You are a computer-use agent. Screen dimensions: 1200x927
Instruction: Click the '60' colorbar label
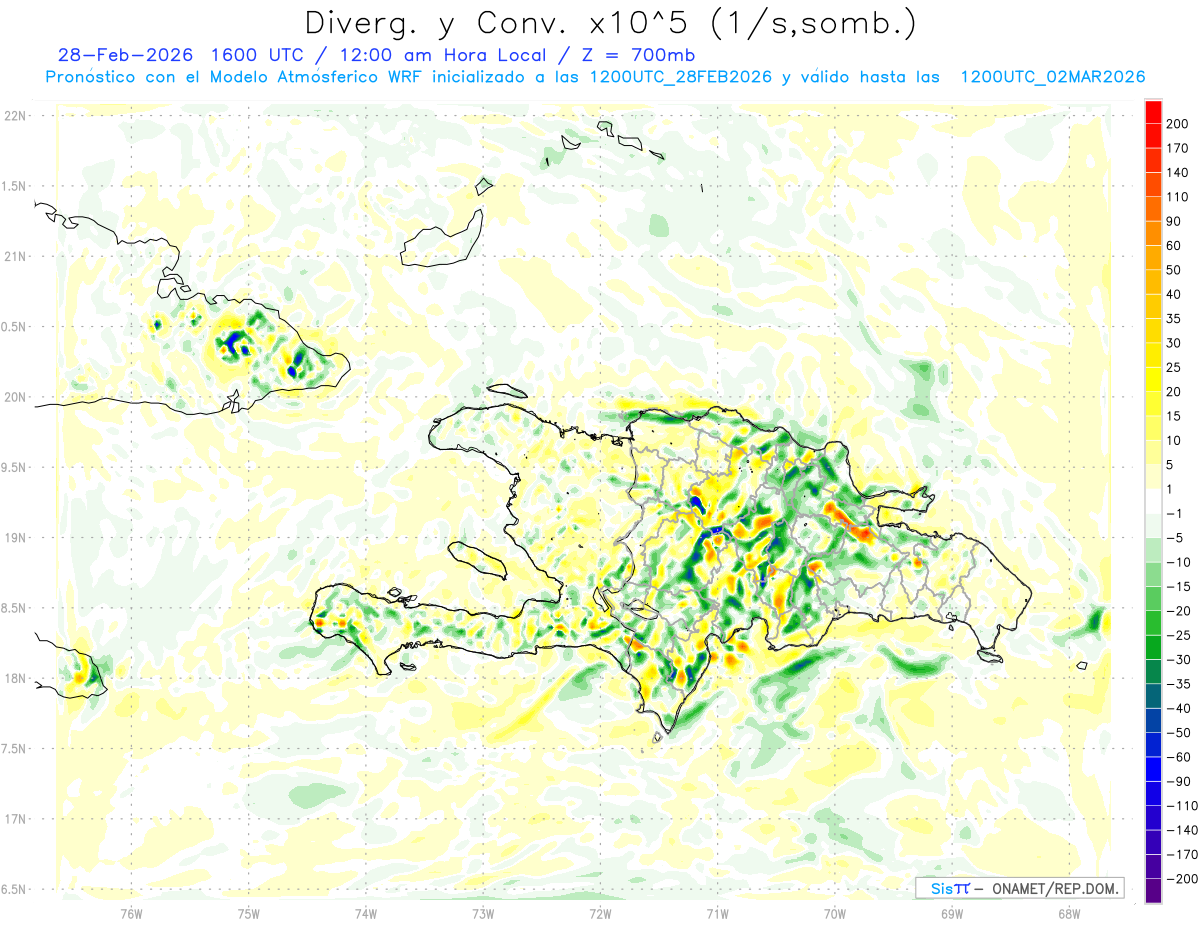[x=1174, y=245]
